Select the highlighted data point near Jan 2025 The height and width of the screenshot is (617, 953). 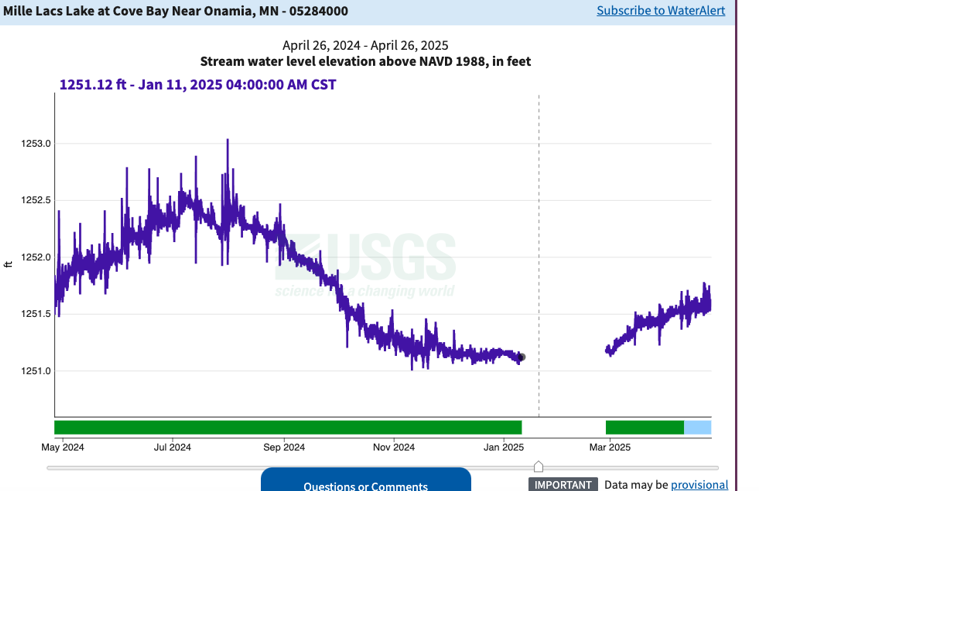(x=520, y=357)
